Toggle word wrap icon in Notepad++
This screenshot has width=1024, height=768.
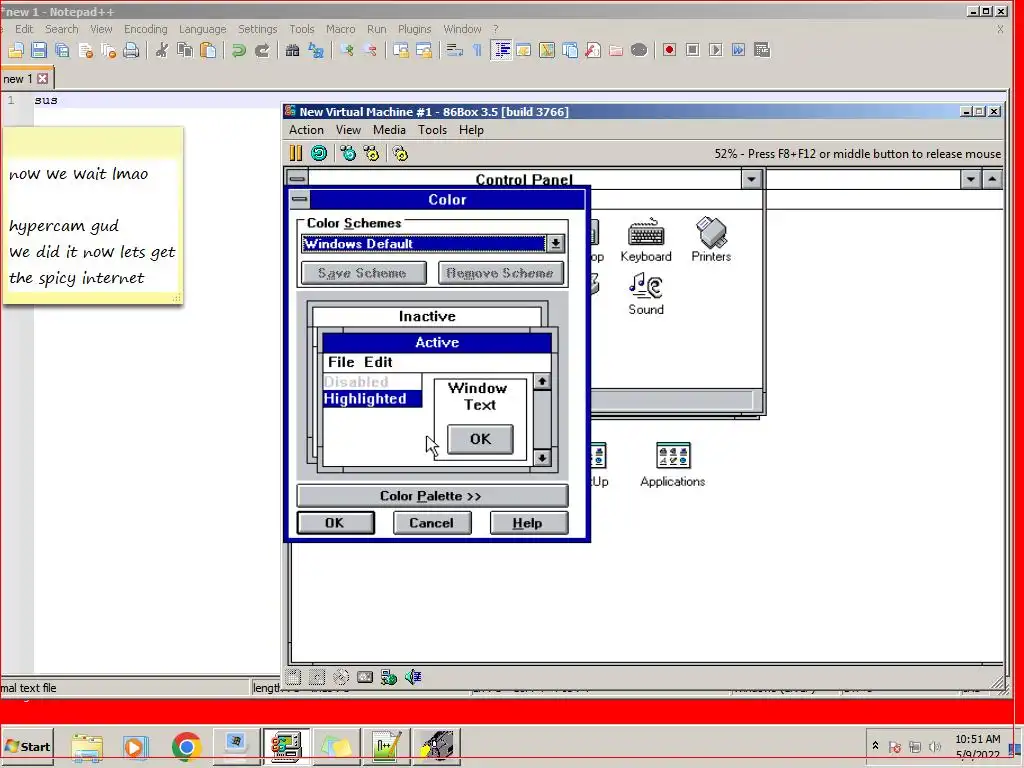455,50
